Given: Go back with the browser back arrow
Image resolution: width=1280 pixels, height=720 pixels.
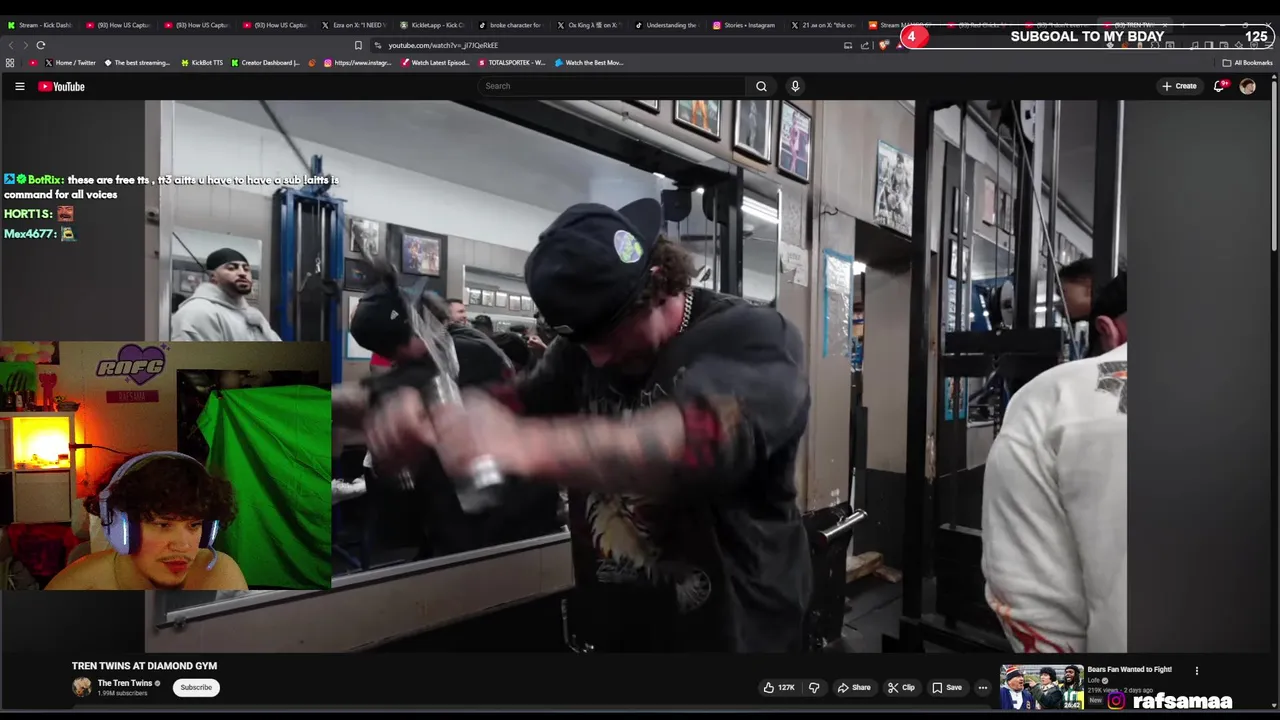Looking at the screenshot, I should pos(11,45).
